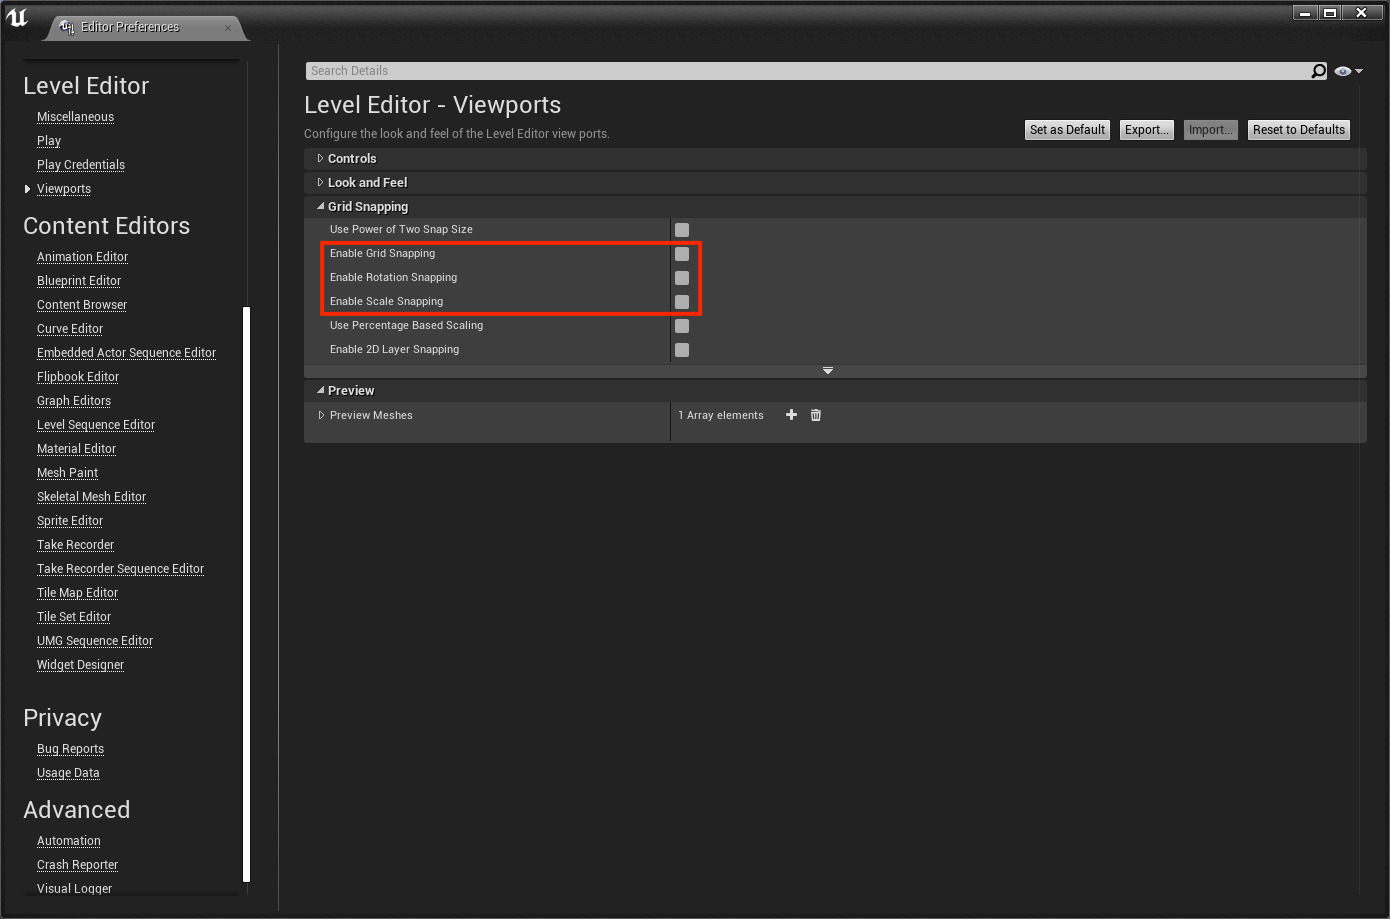Image resolution: width=1390 pixels, height=919 pixels.
Task: Open the eye view options dropdown
Action: (1348, 71)
